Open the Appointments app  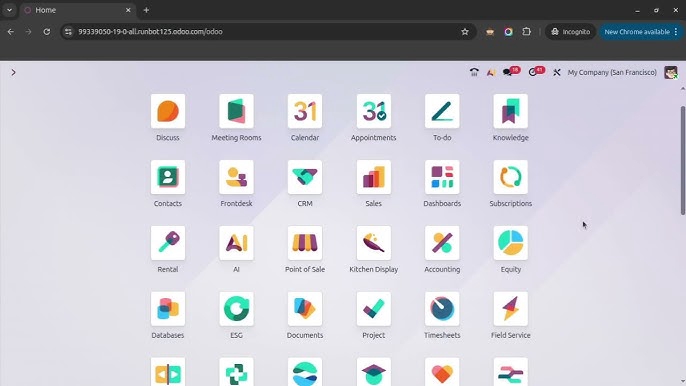click(374, 111)
